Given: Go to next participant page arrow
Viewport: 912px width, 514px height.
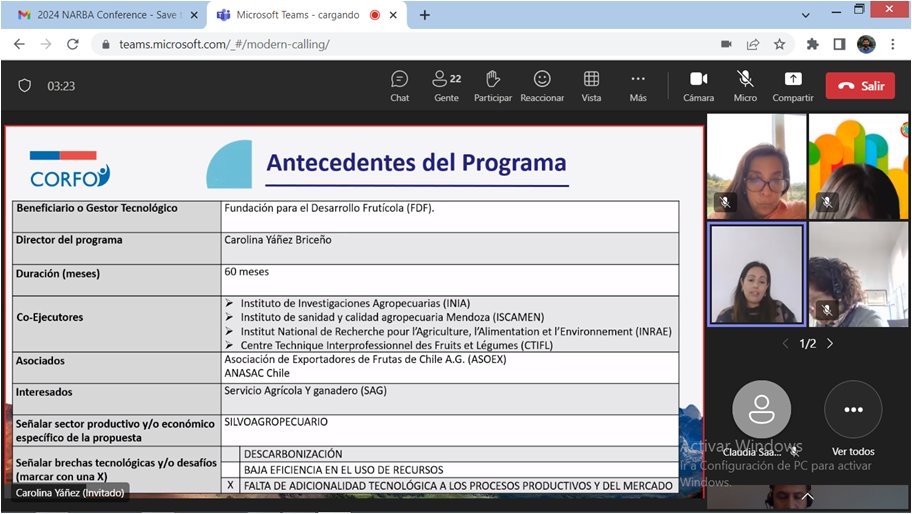Looking at the screenshot, I should click(x=830, y=344).
